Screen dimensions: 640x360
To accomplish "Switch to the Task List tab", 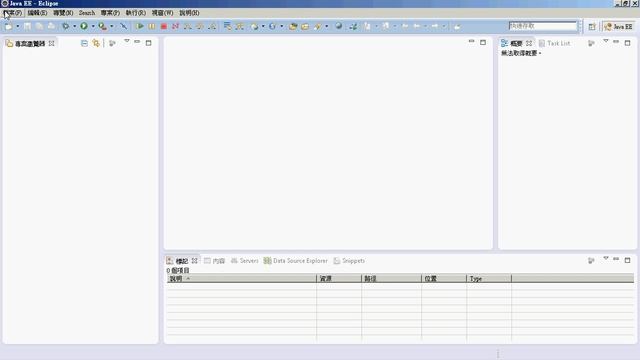I will pyautogui.click(x=554, y=43).
